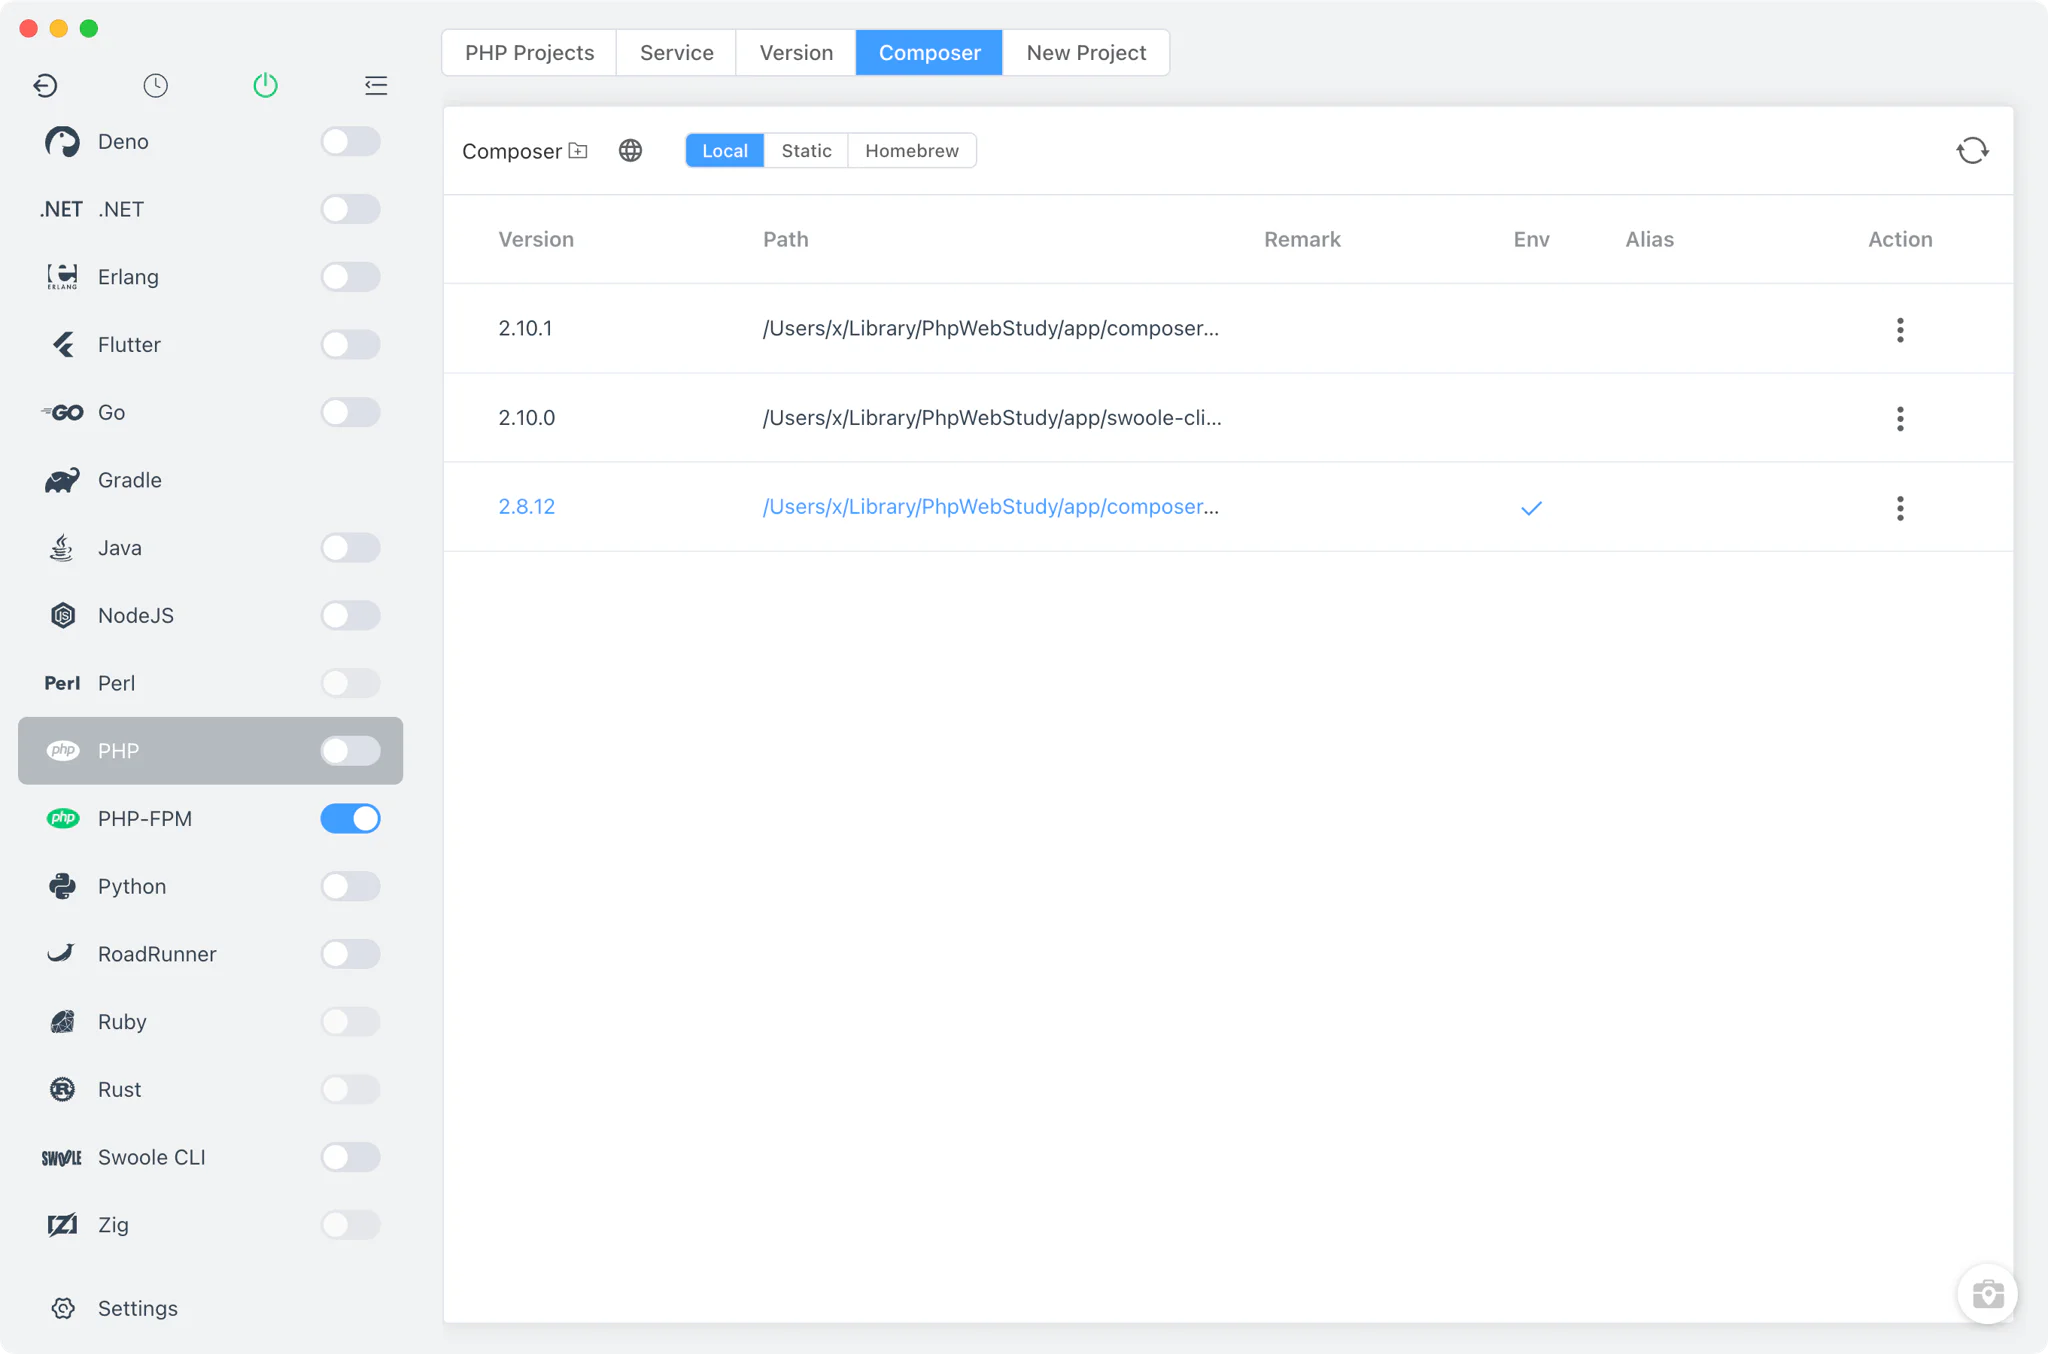Enable the Flutter switch
Image resolution: width=2048 pixels, height=1354 pixels.
coord(350,345)
